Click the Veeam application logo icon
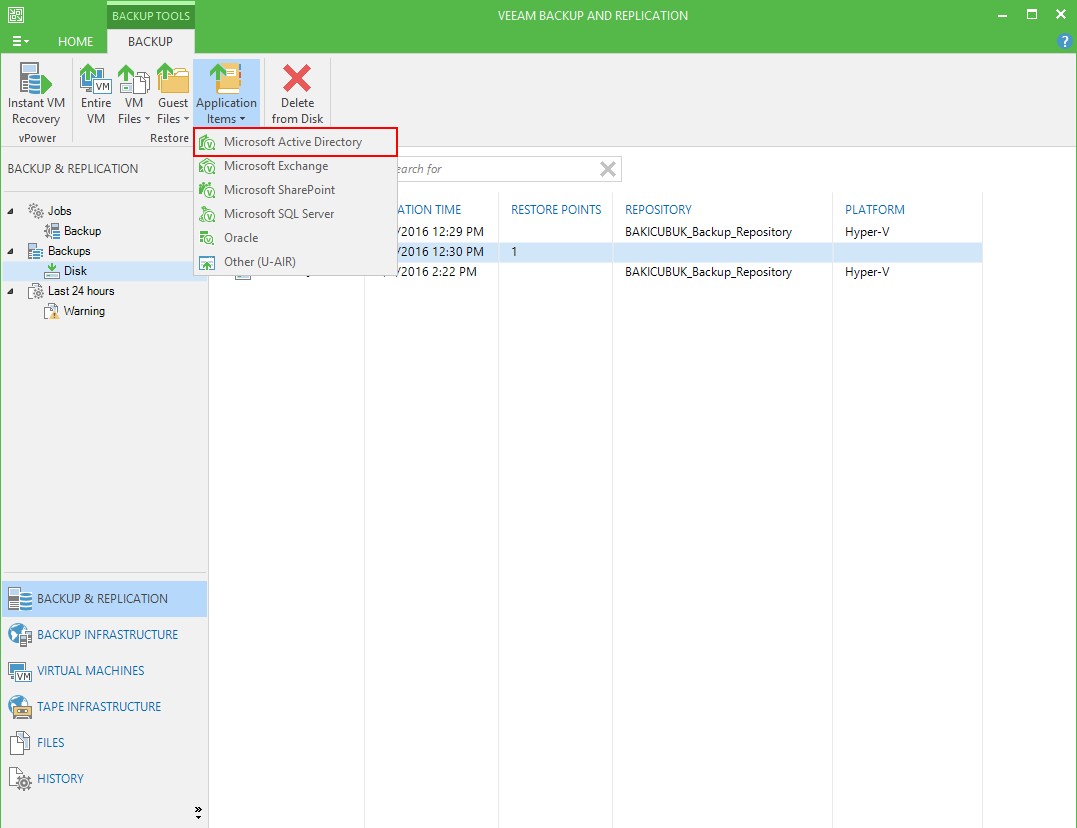The width and height of the screenshot is (1077, 828). (x=16, y=14)
